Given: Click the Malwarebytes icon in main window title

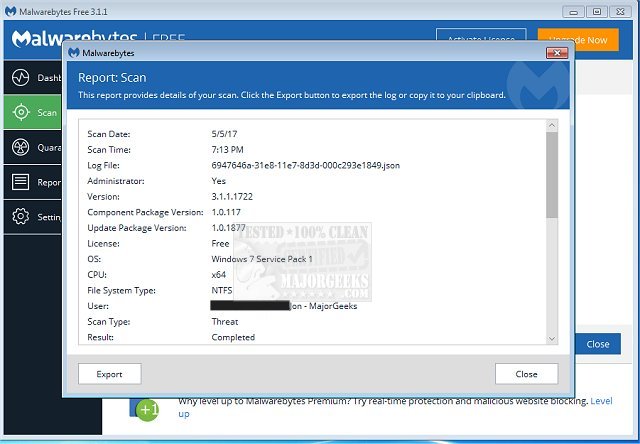Looking at the screenshot, I should point(11,11).
